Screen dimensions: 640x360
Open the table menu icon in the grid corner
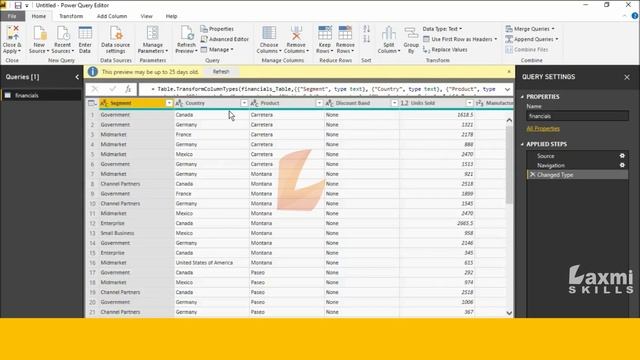pyautogui.click(x=92, y=103)
